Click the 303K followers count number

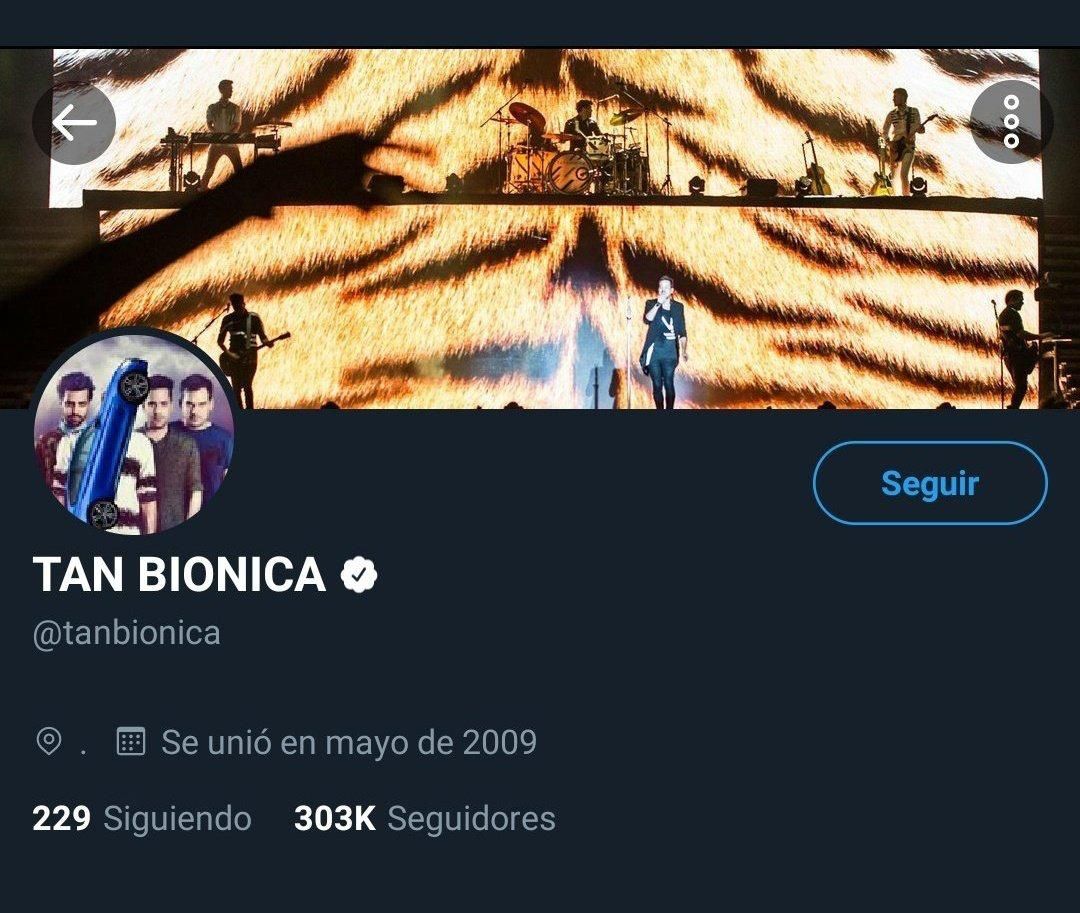click(334, 818)
